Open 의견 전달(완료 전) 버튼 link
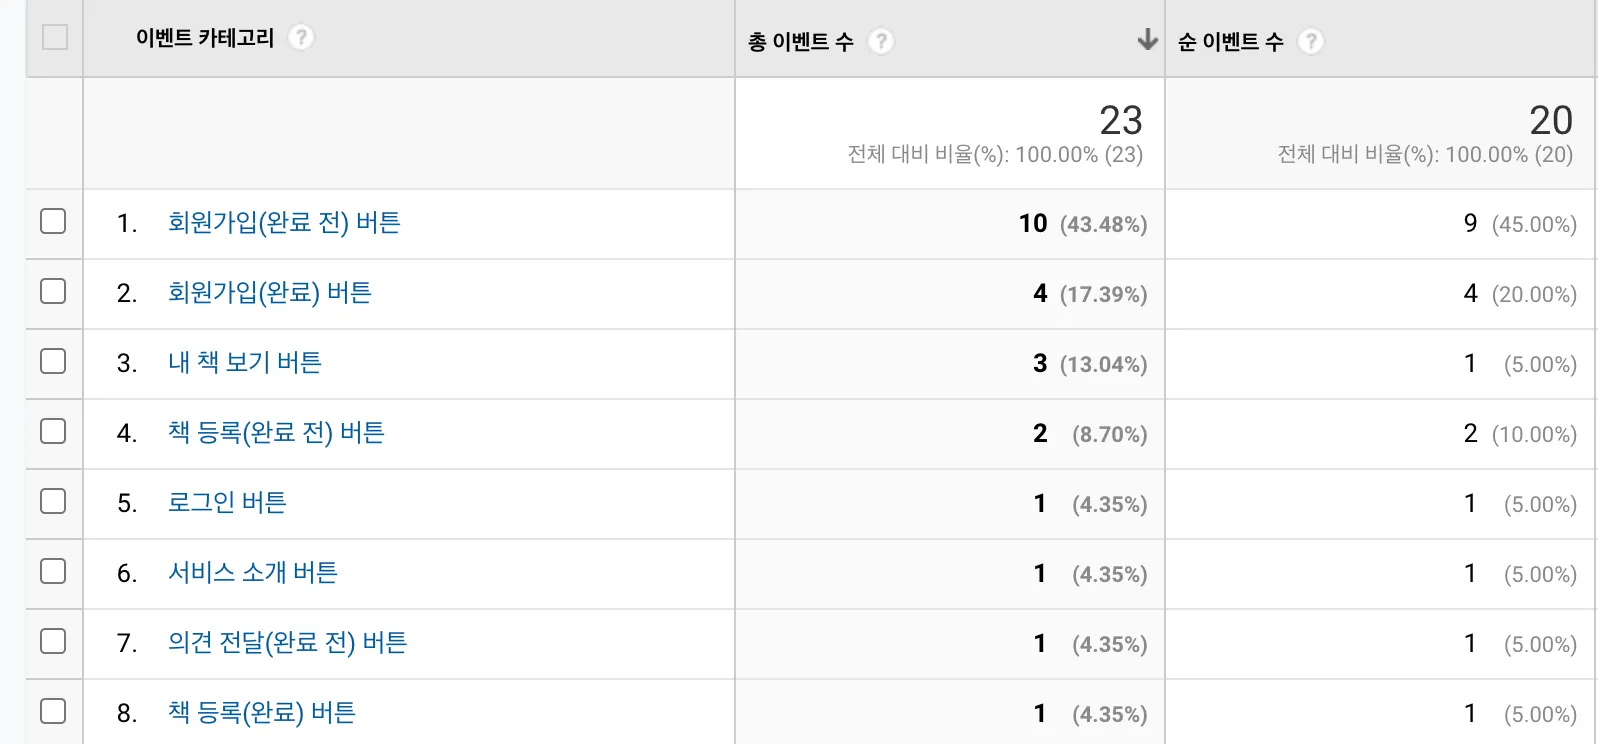 [x=287, y=642]
